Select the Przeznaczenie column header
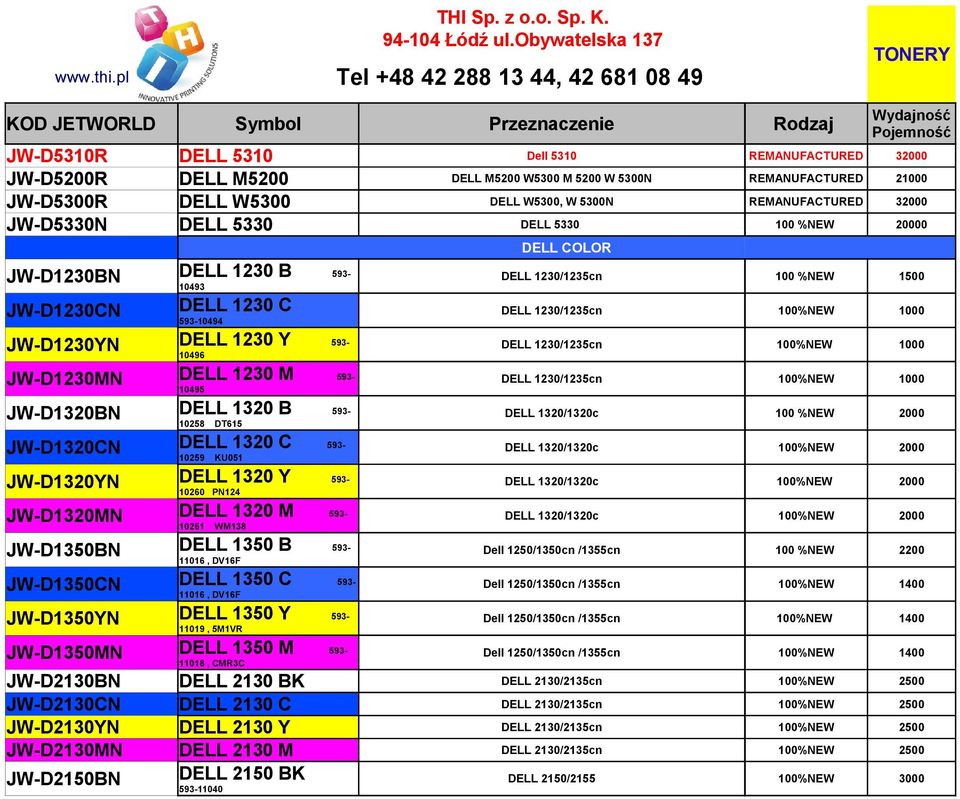Viewport: 960px width, 799px height. click(552, 124)
